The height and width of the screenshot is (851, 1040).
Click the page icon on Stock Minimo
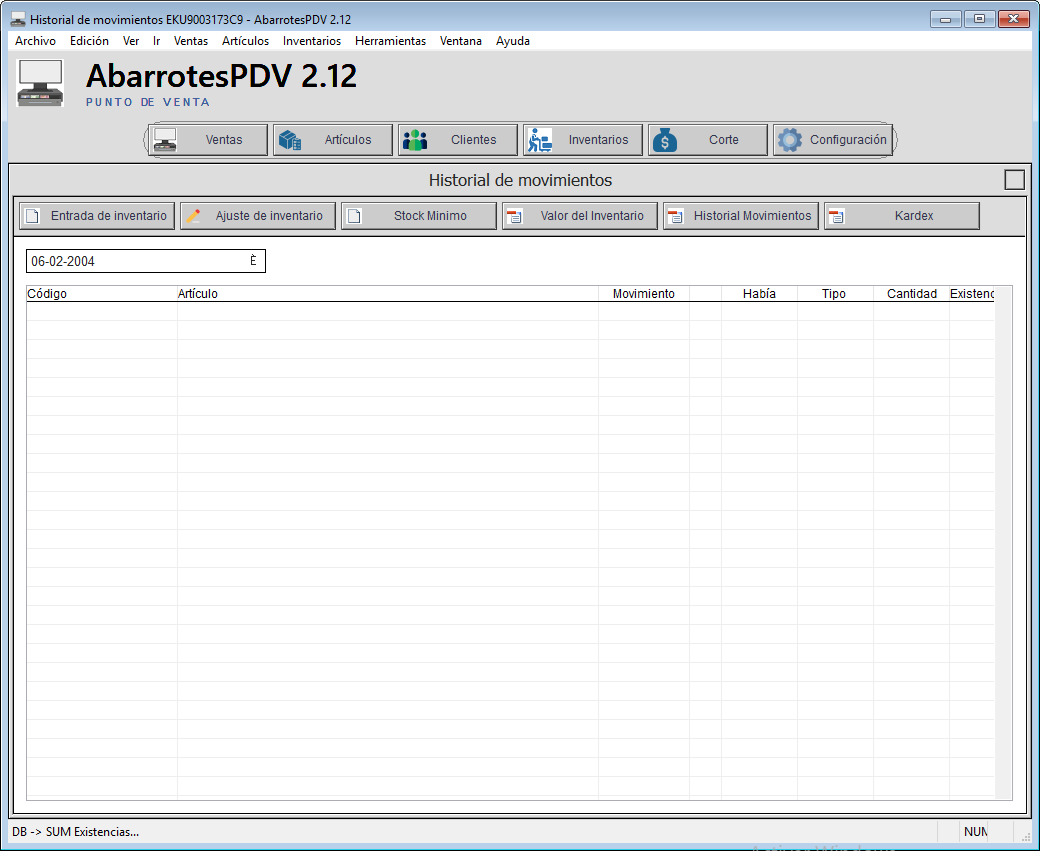[x=354, y=216]
